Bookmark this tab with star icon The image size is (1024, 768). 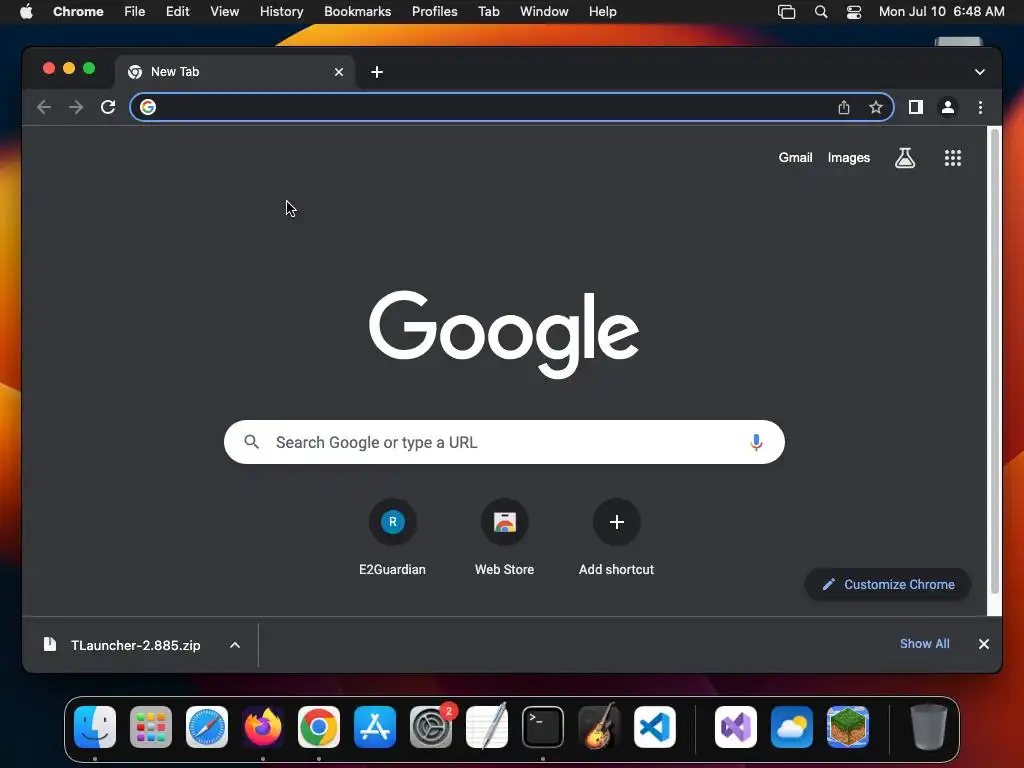pos(876,107)
